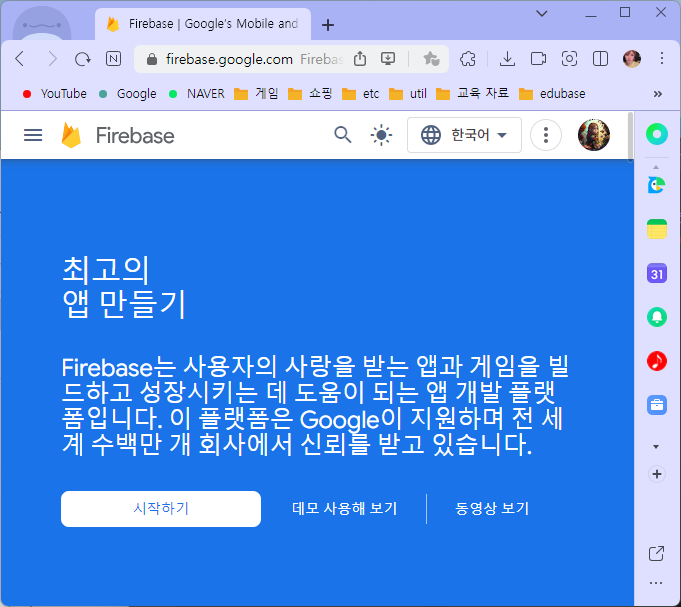Open the 한국어 language dropdown
The height and width of the screenshot is (607, 681).
[464, 135]
